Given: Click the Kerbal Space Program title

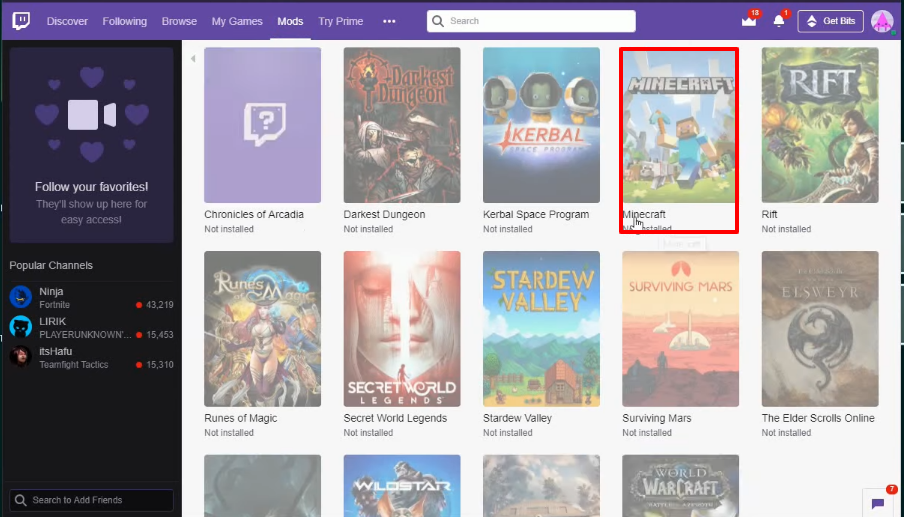Looking at the screenshot, I should 536,214.
